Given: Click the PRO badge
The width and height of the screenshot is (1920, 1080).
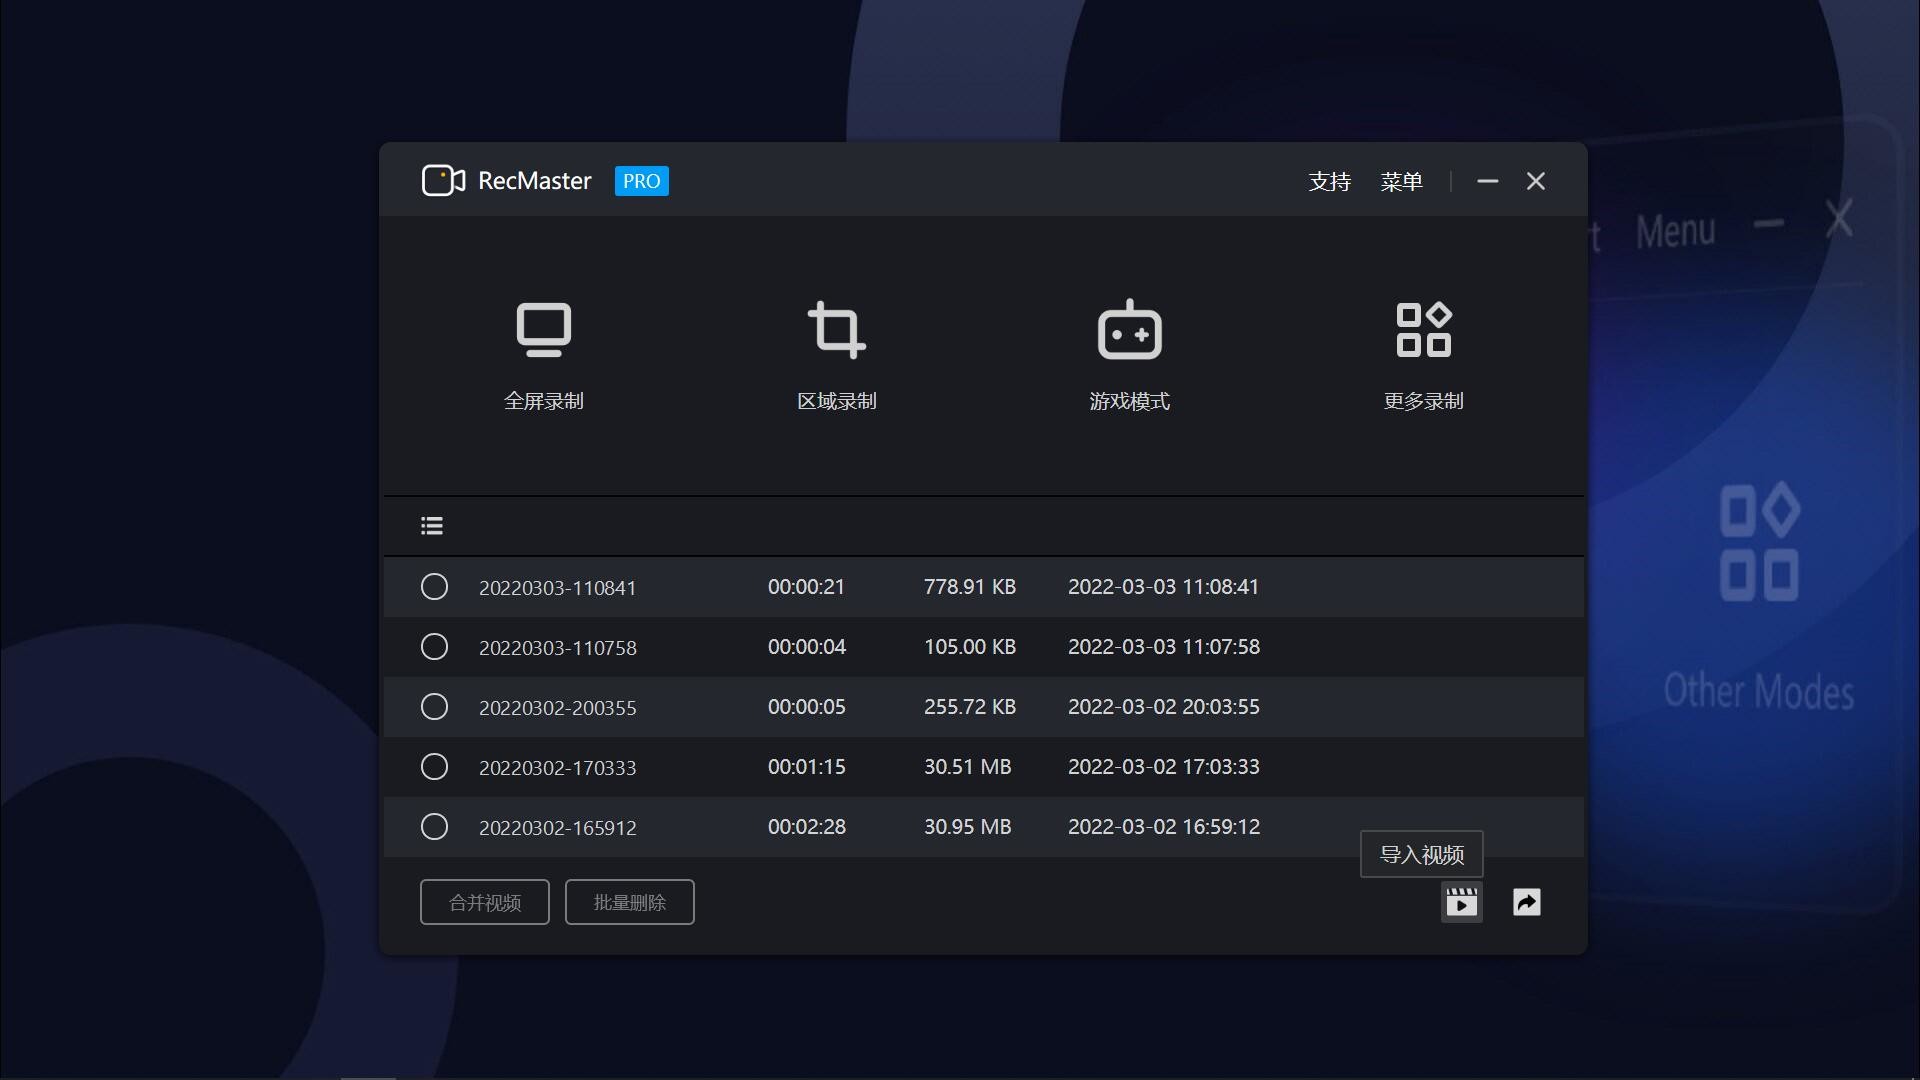Looking at the screenshot, I should [x=641, y=181].
